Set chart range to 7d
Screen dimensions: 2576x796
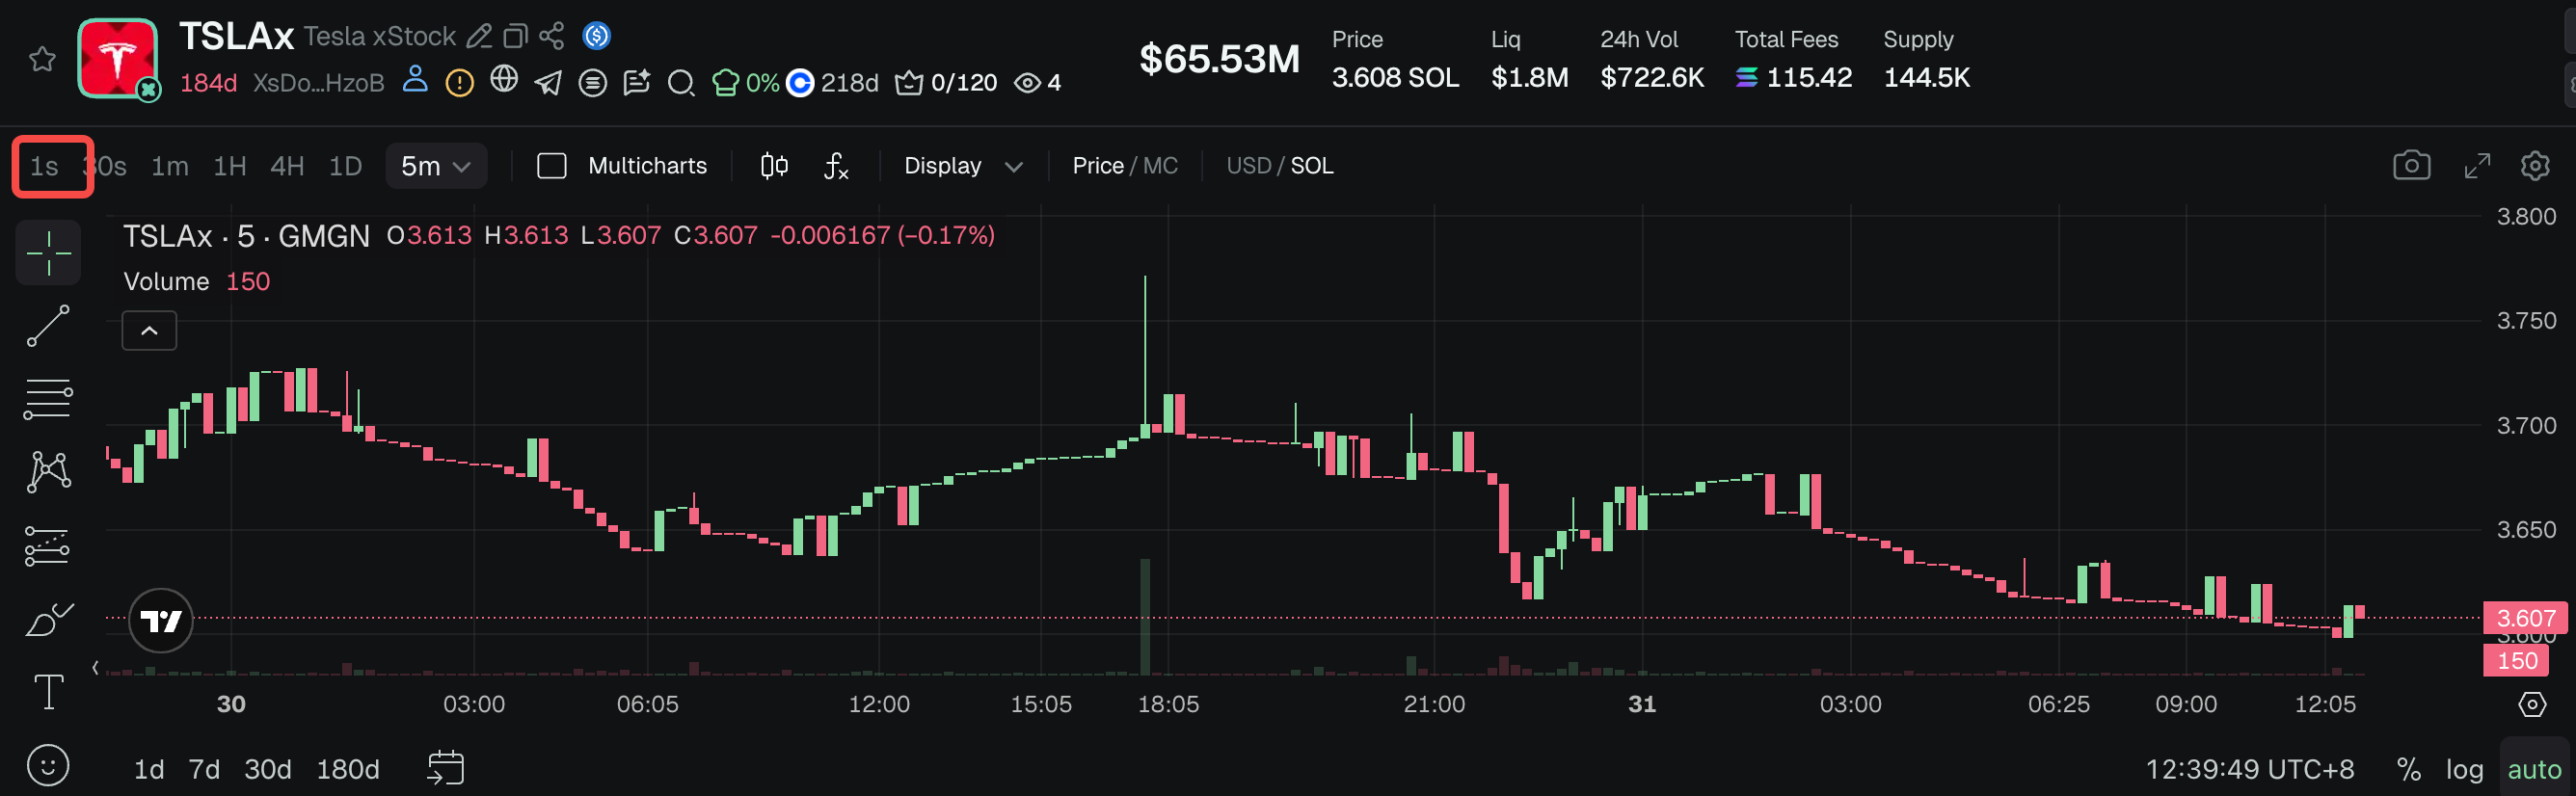(204, 769)
